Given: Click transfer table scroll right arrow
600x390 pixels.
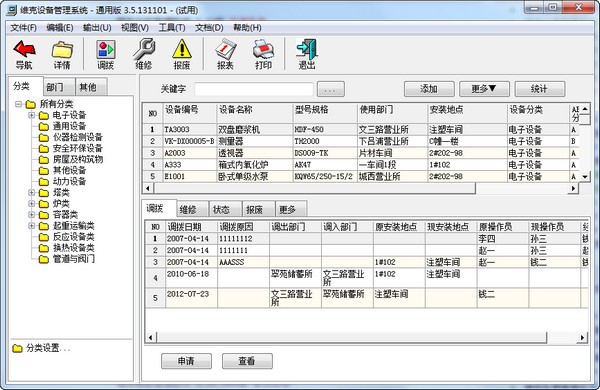Looking at the screenshot, I should (x=582, y=338).
